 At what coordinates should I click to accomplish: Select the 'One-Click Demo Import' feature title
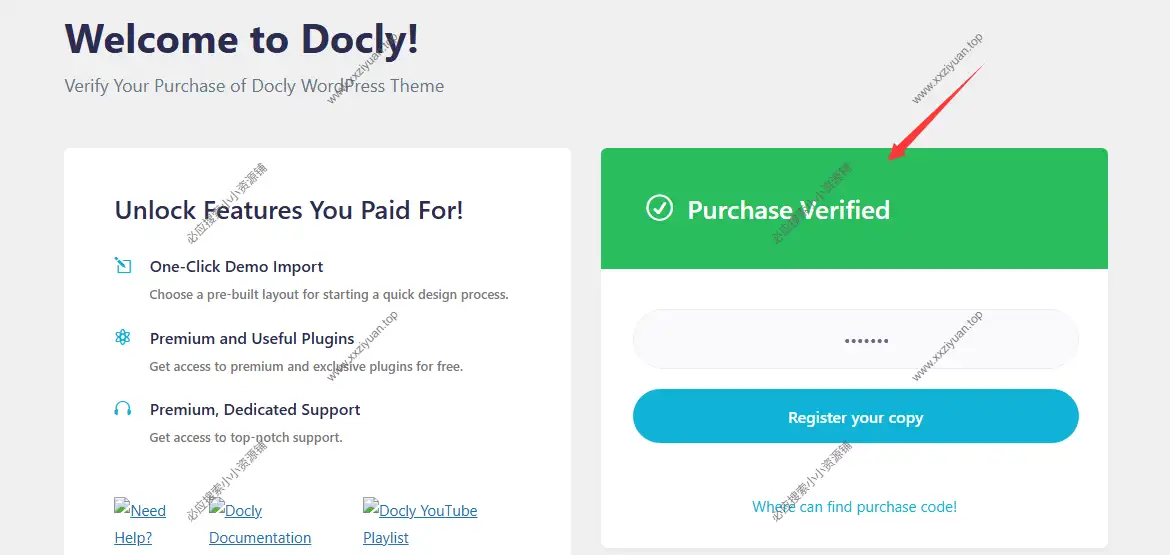236,267
